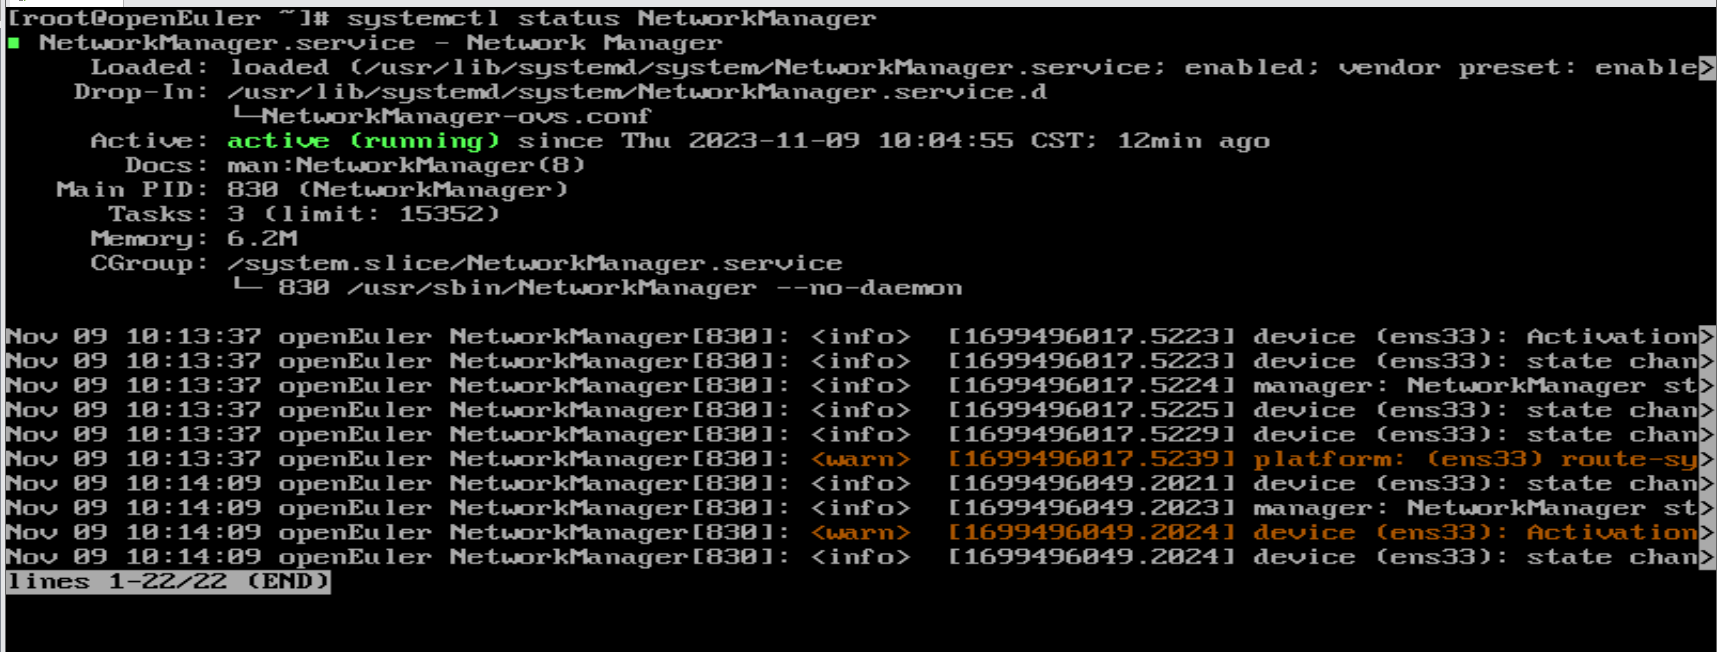The height and width of the screenshot is (652, 1717).
Task: Click the orange timestamp [1699496017.5239]
Action: [1092, 459]
